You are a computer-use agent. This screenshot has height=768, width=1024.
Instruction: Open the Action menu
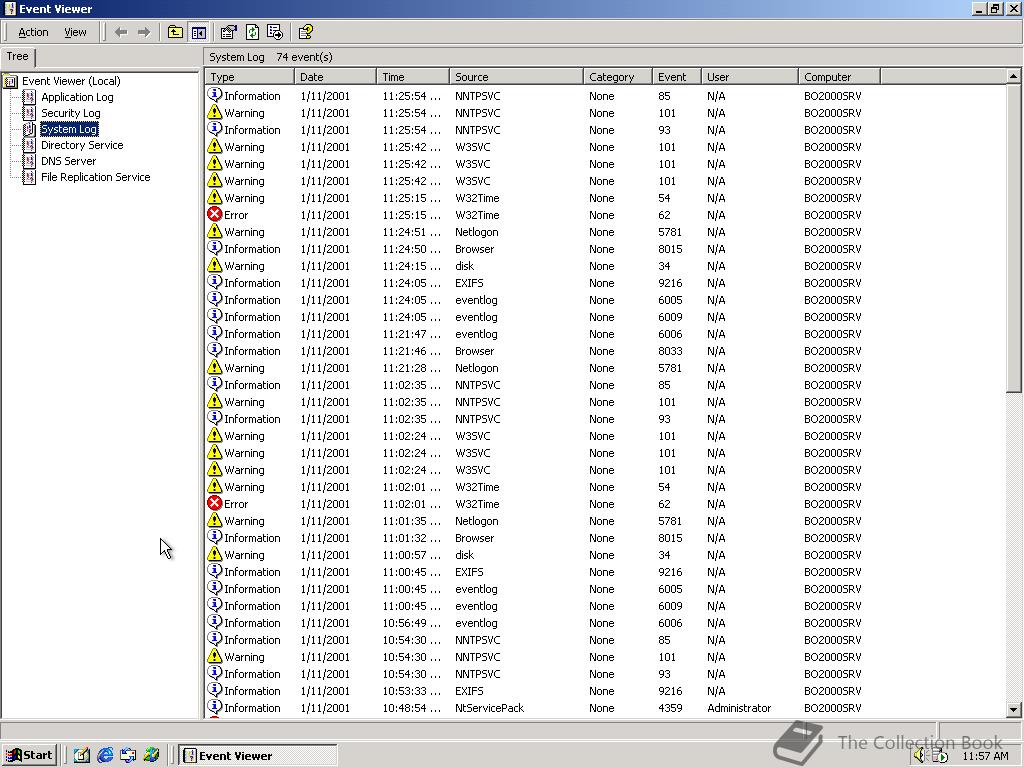coord(33,32)
